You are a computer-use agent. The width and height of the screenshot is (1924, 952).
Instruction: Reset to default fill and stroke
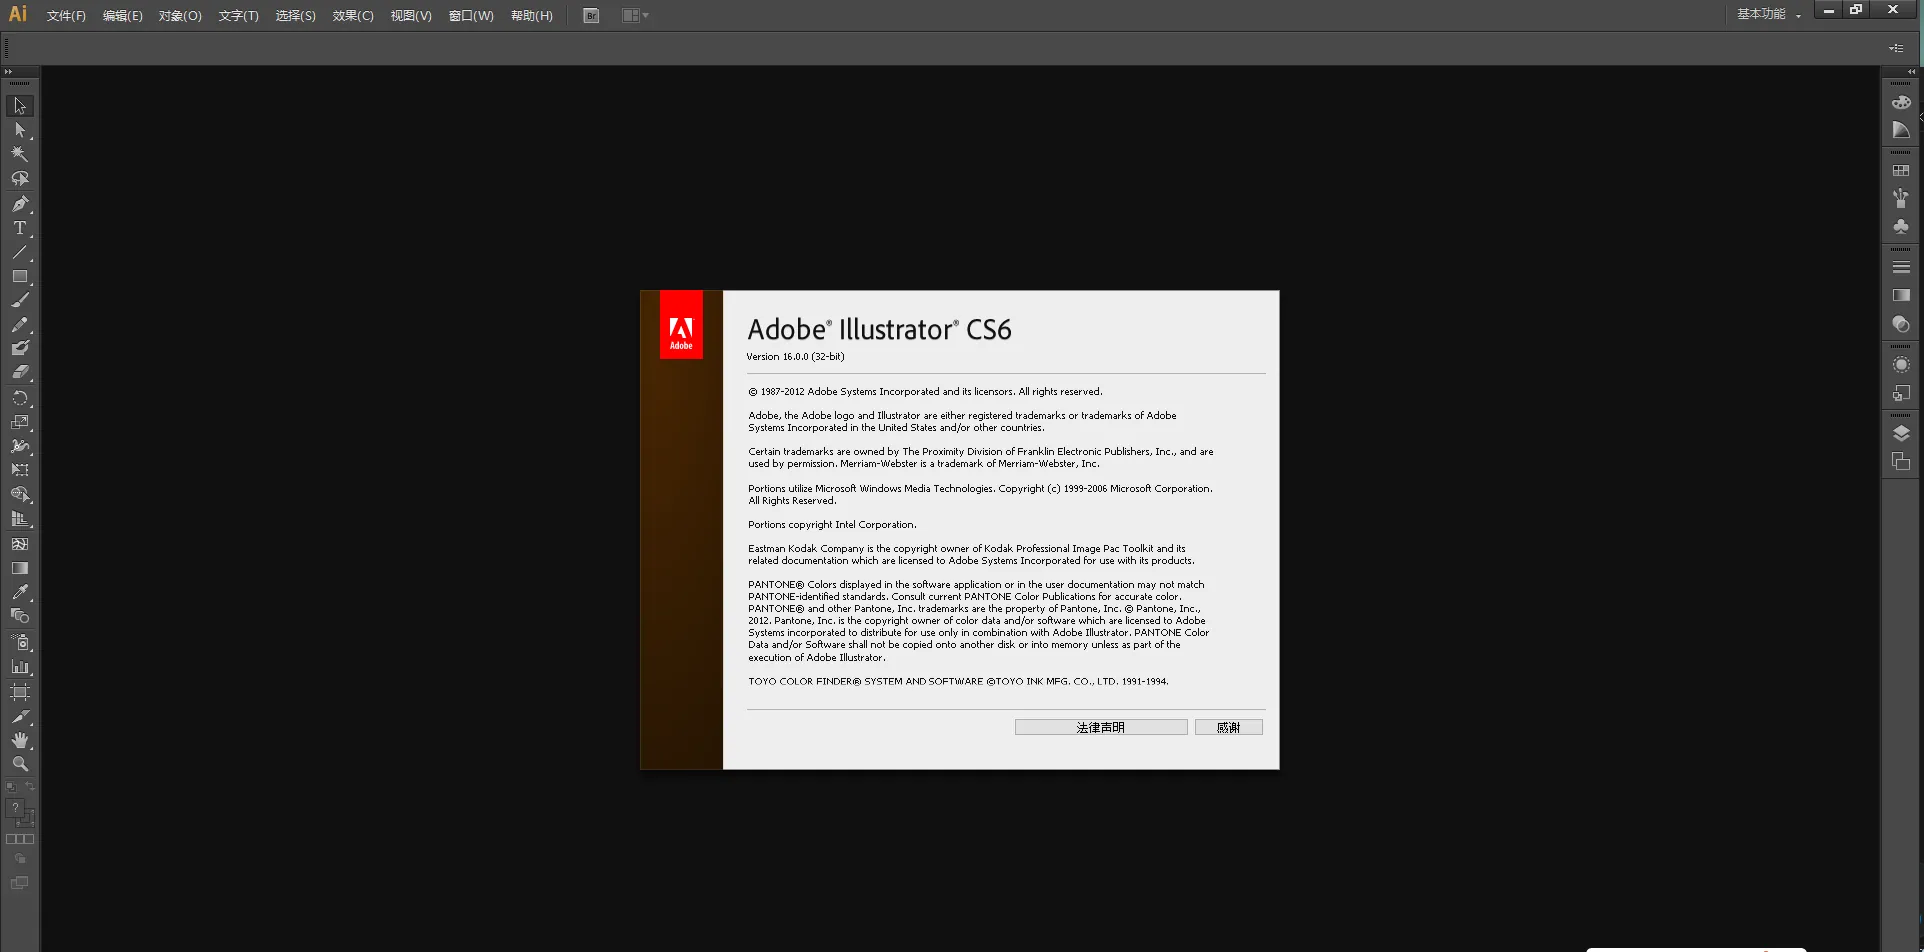pyautogui.click(x=11, y=787)
